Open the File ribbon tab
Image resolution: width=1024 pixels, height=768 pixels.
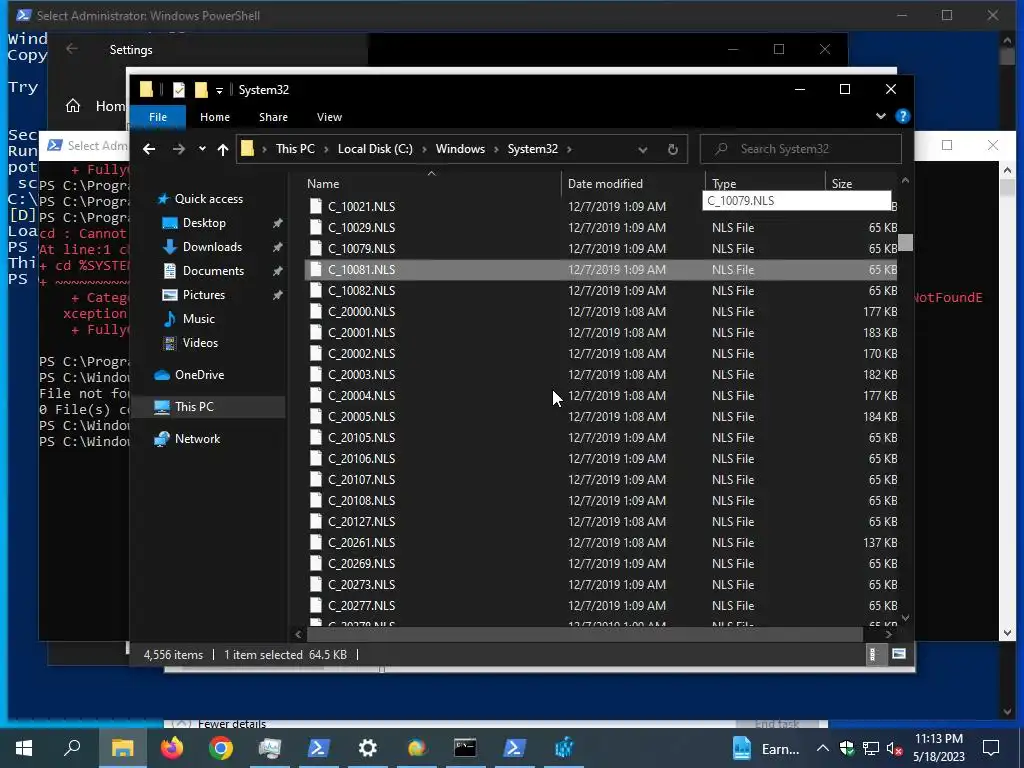158,117
